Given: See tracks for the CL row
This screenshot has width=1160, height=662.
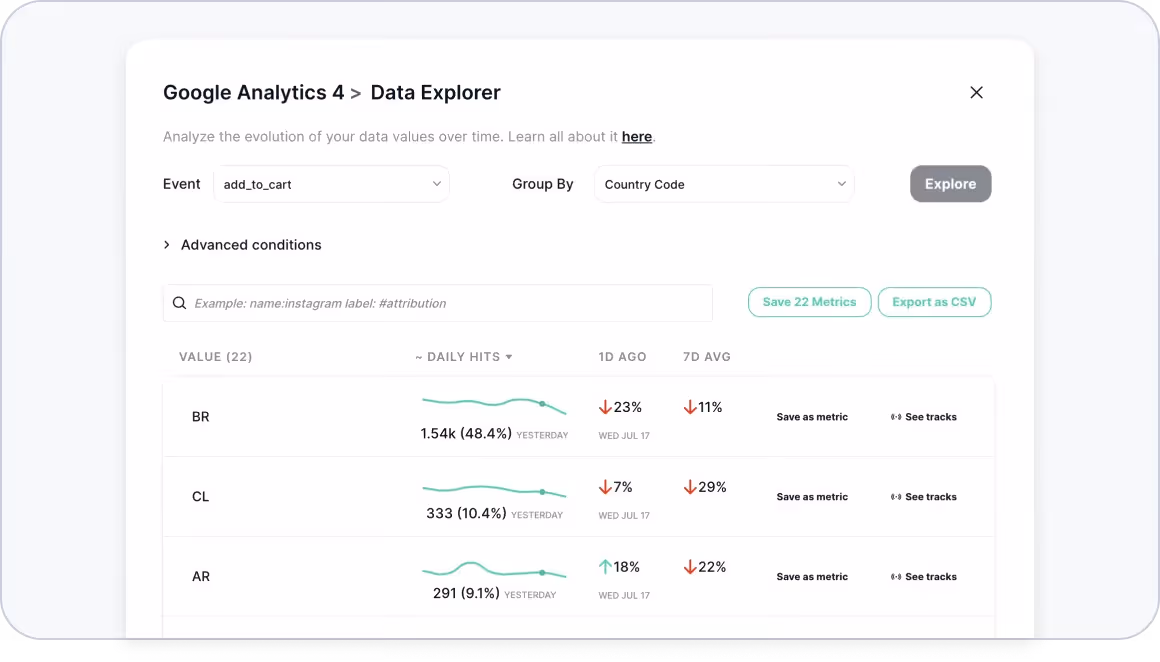Looking at the screenshot, I should pos(923,497).
